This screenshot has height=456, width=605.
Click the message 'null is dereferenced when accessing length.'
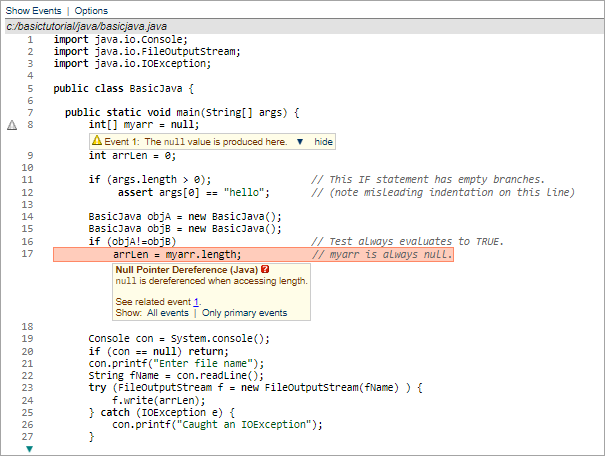(211, 281)
